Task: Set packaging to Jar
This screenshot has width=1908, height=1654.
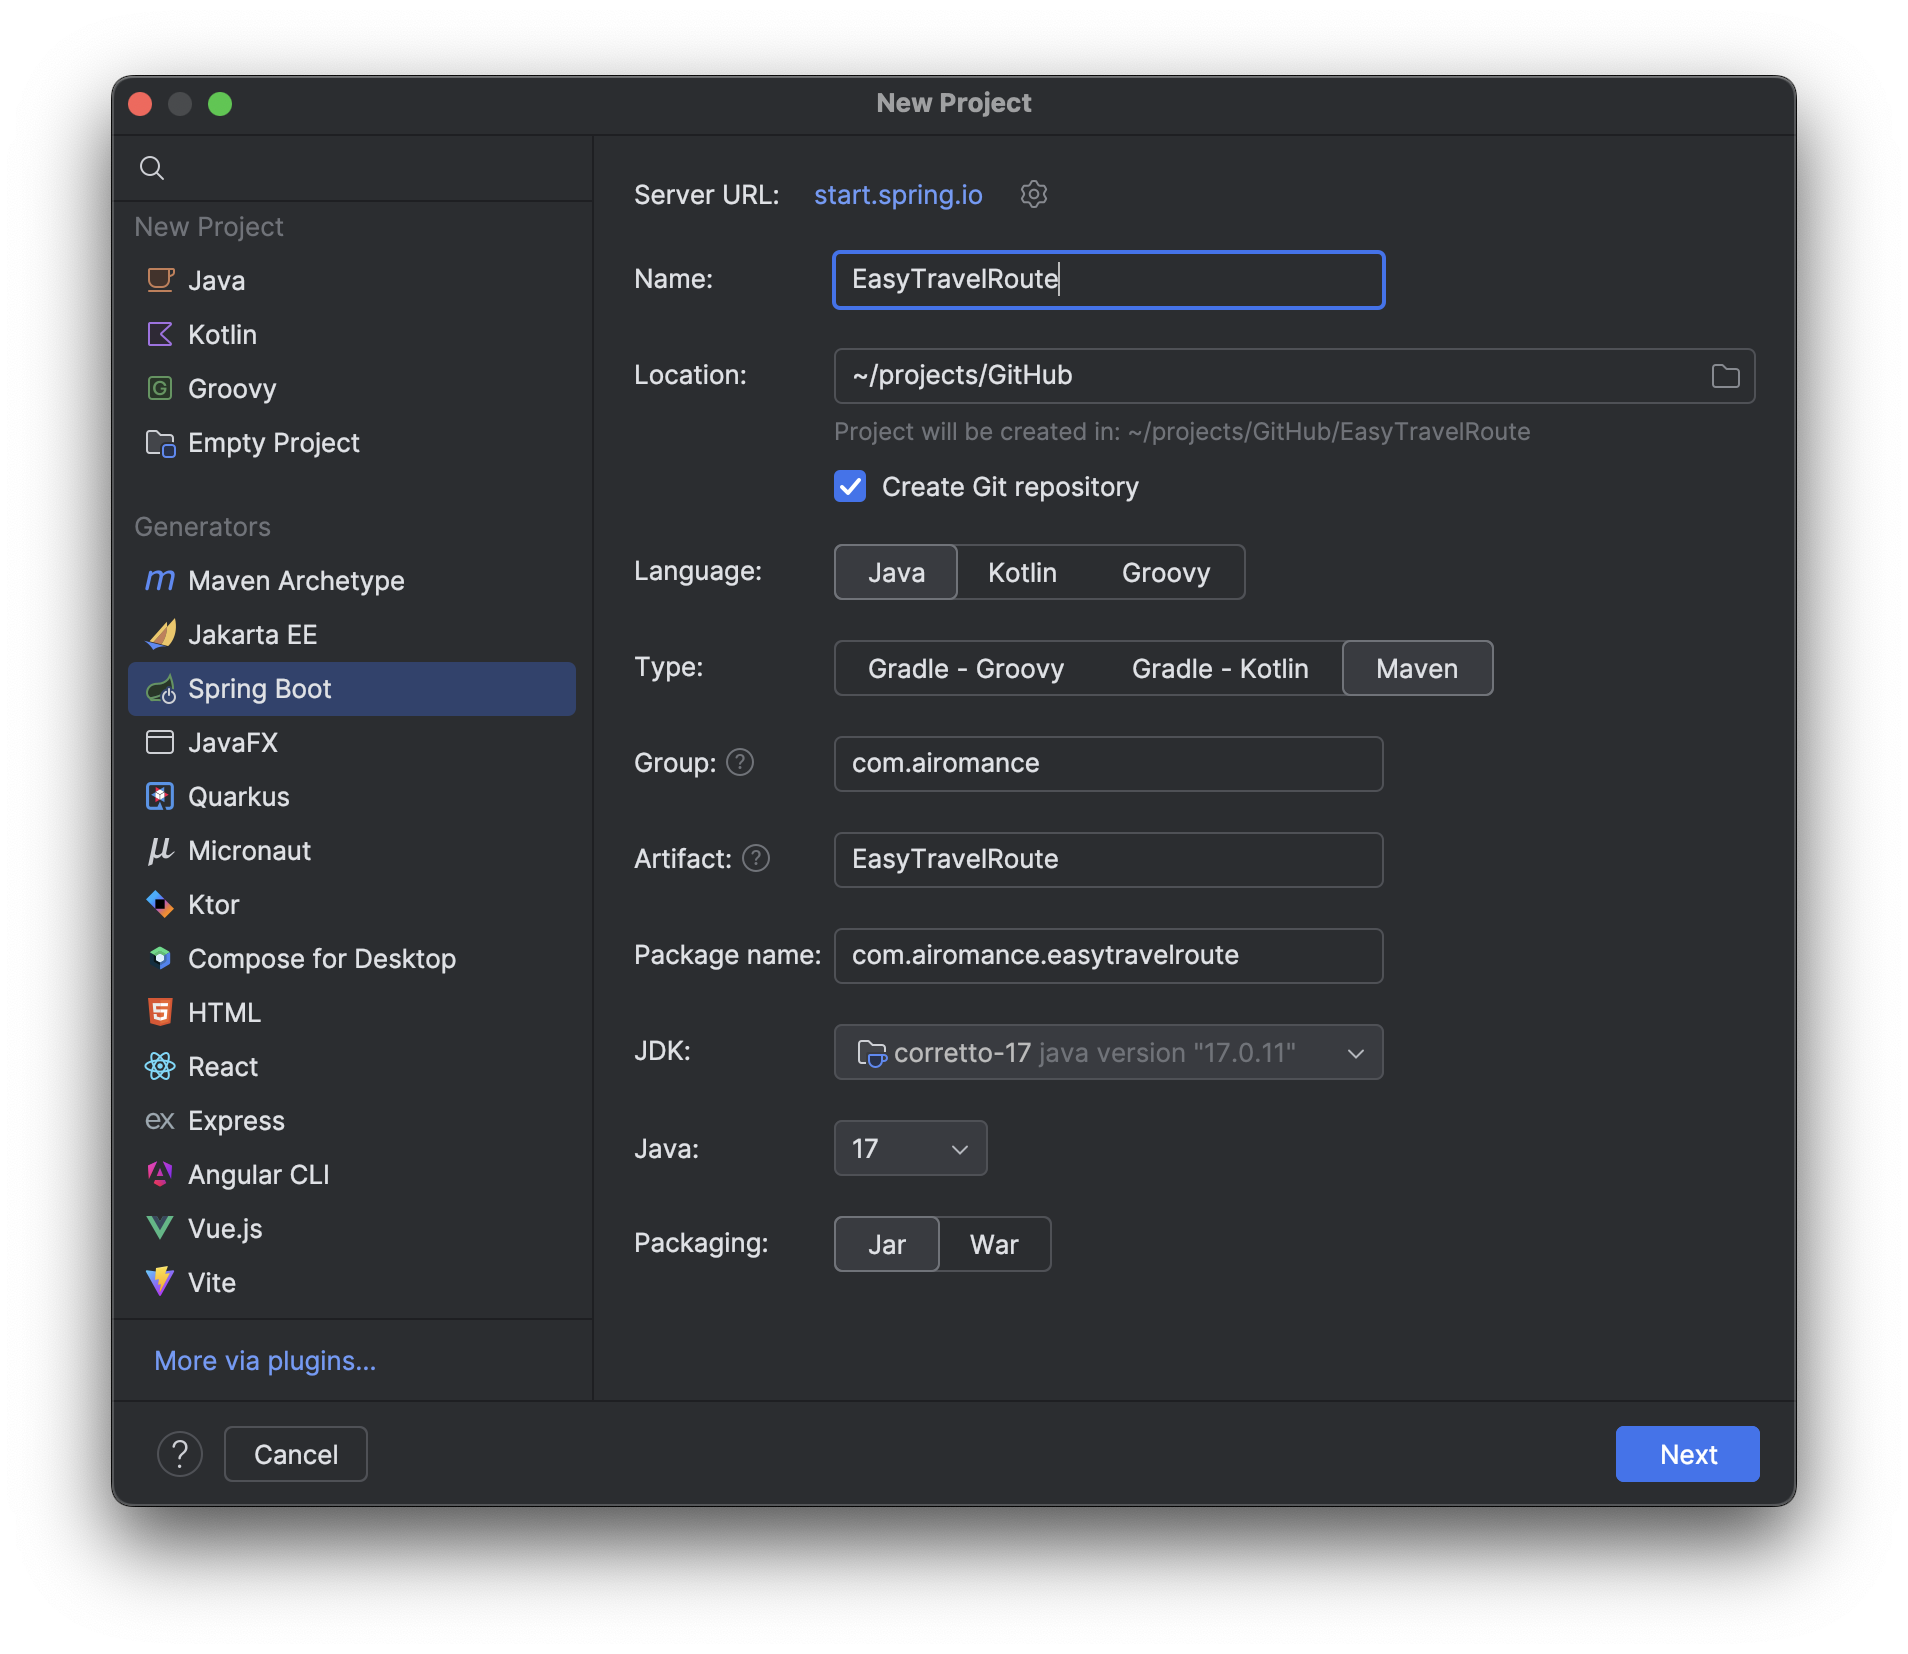Action: 887,1244
